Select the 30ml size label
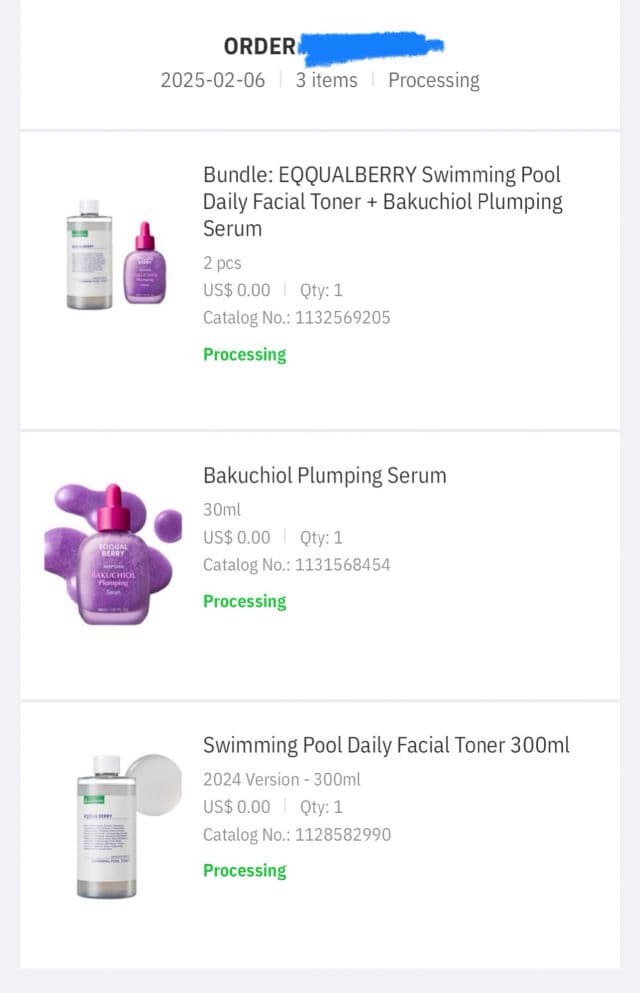 [x=222, y=510]
